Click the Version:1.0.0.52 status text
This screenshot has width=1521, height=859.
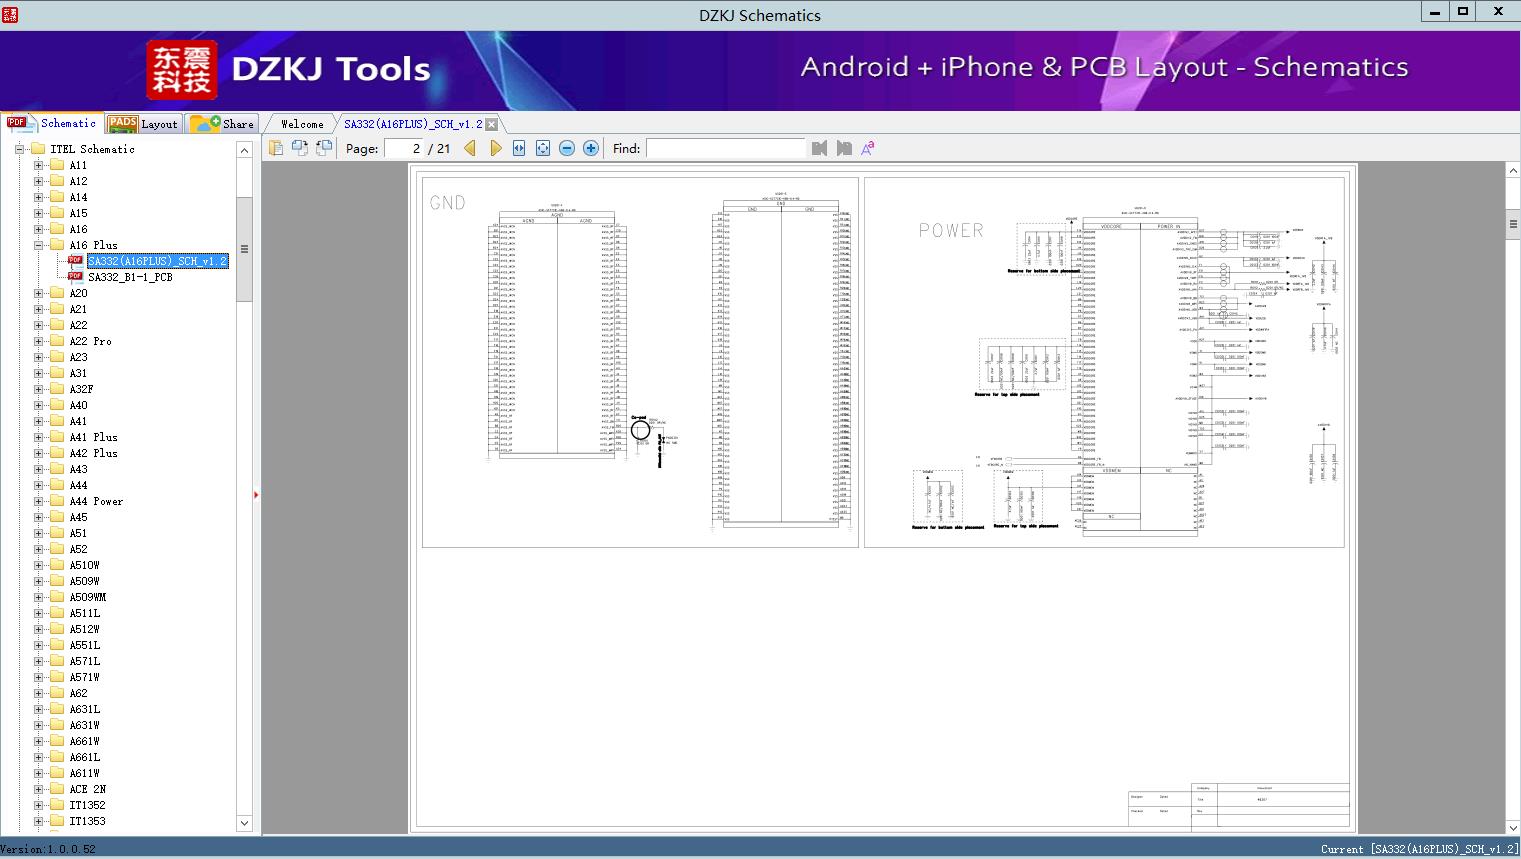click(x=48, y=849)
